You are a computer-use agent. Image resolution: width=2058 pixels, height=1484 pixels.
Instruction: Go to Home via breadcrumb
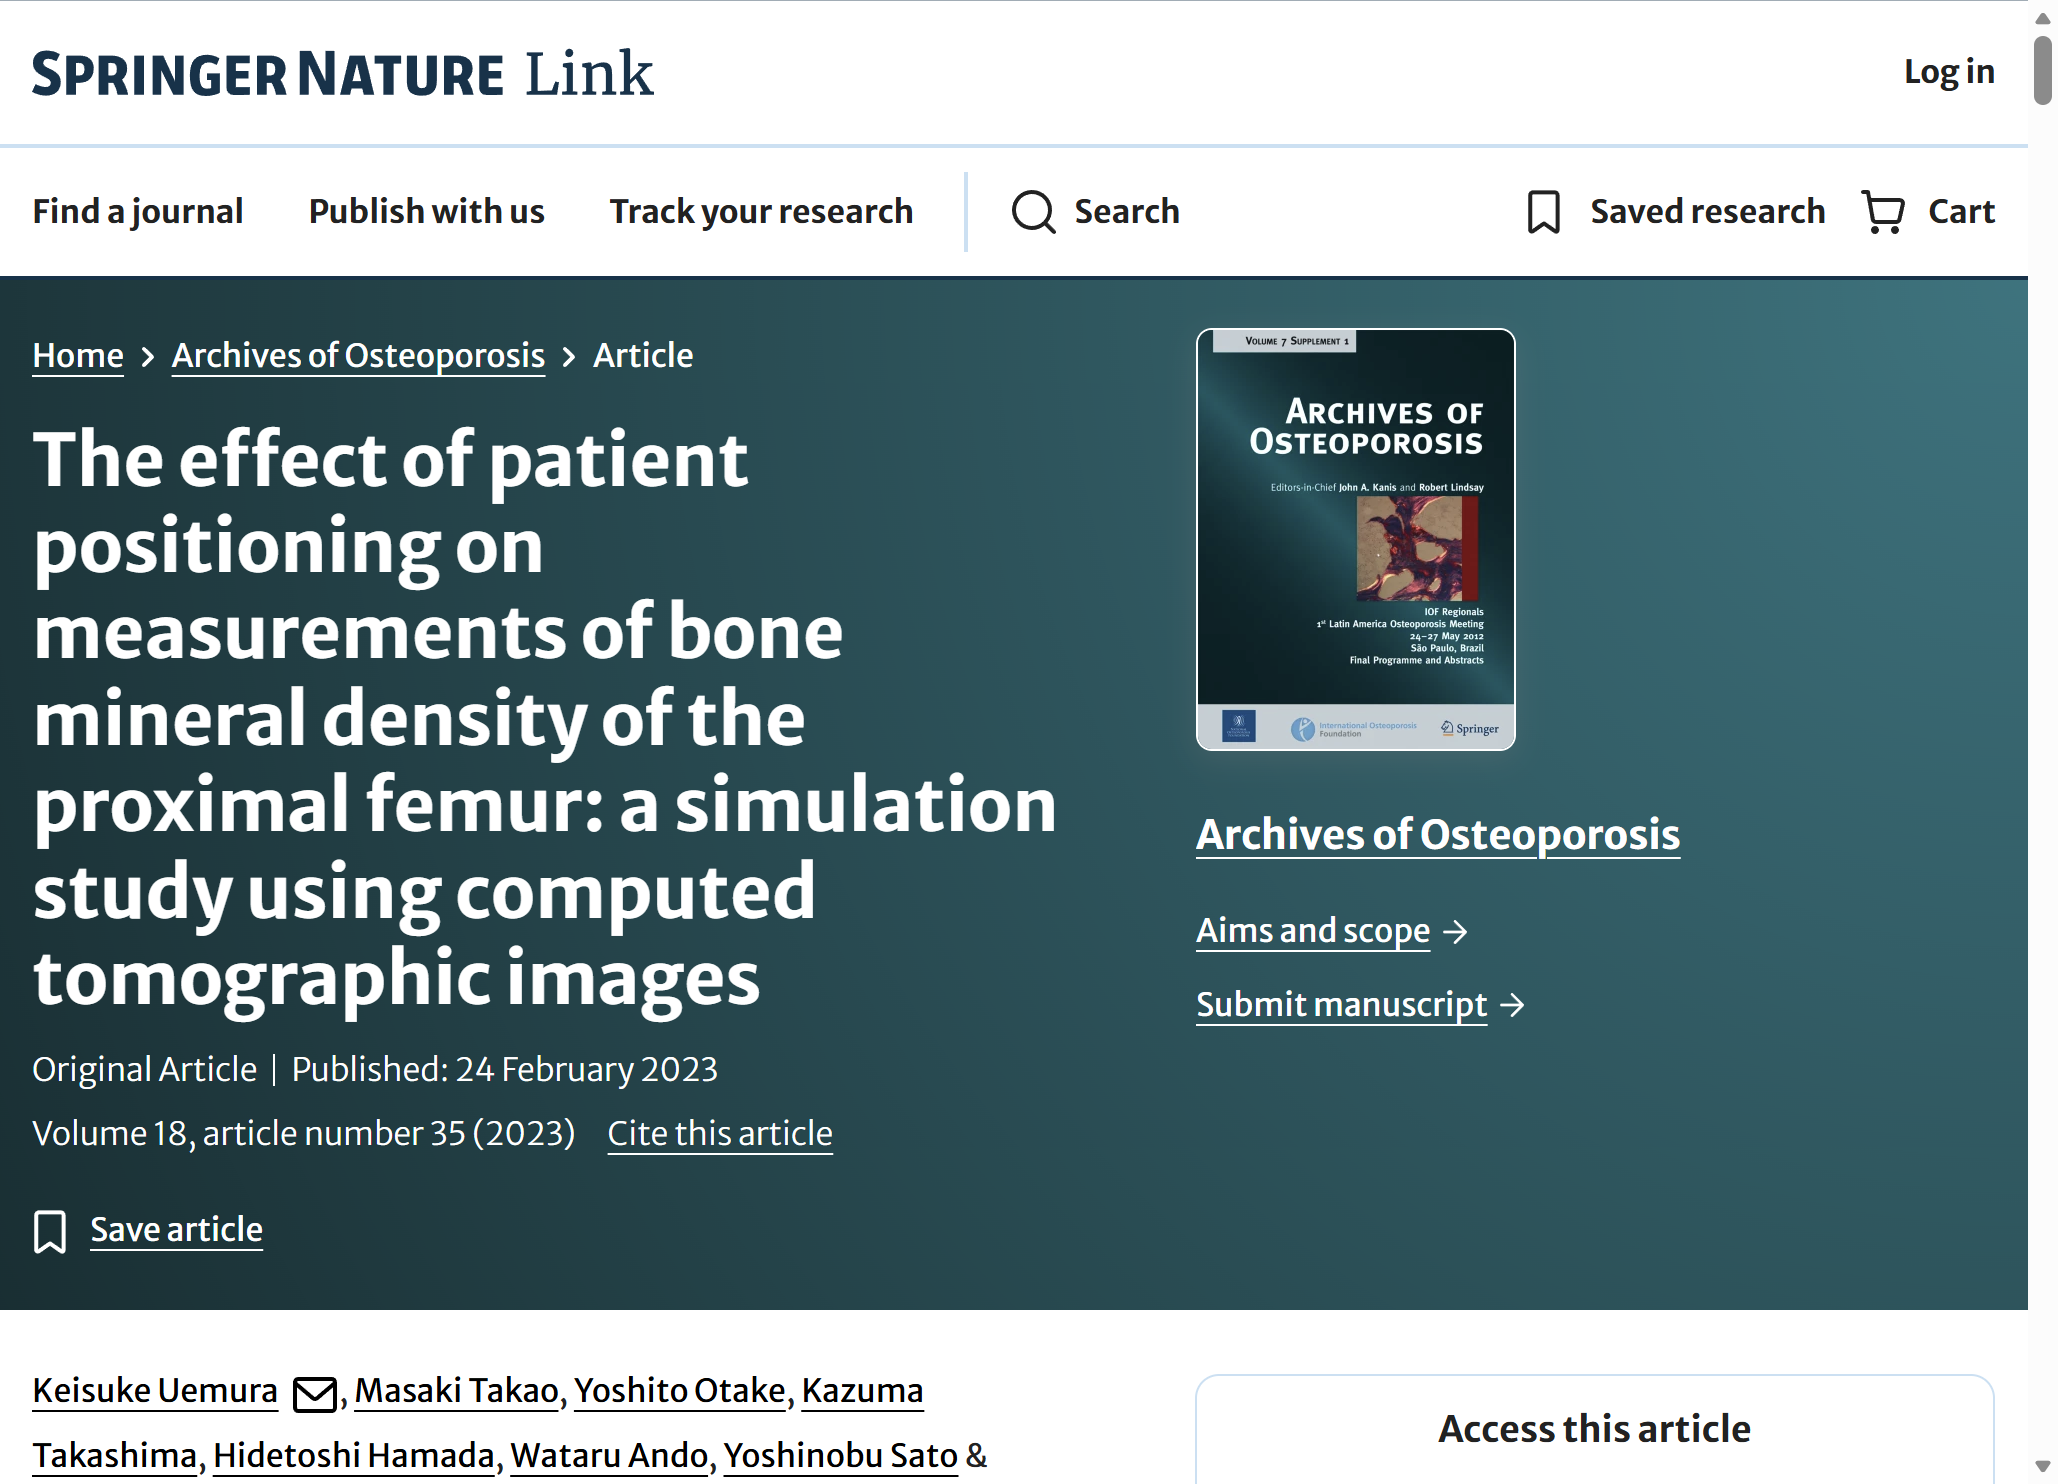point(78,356)
